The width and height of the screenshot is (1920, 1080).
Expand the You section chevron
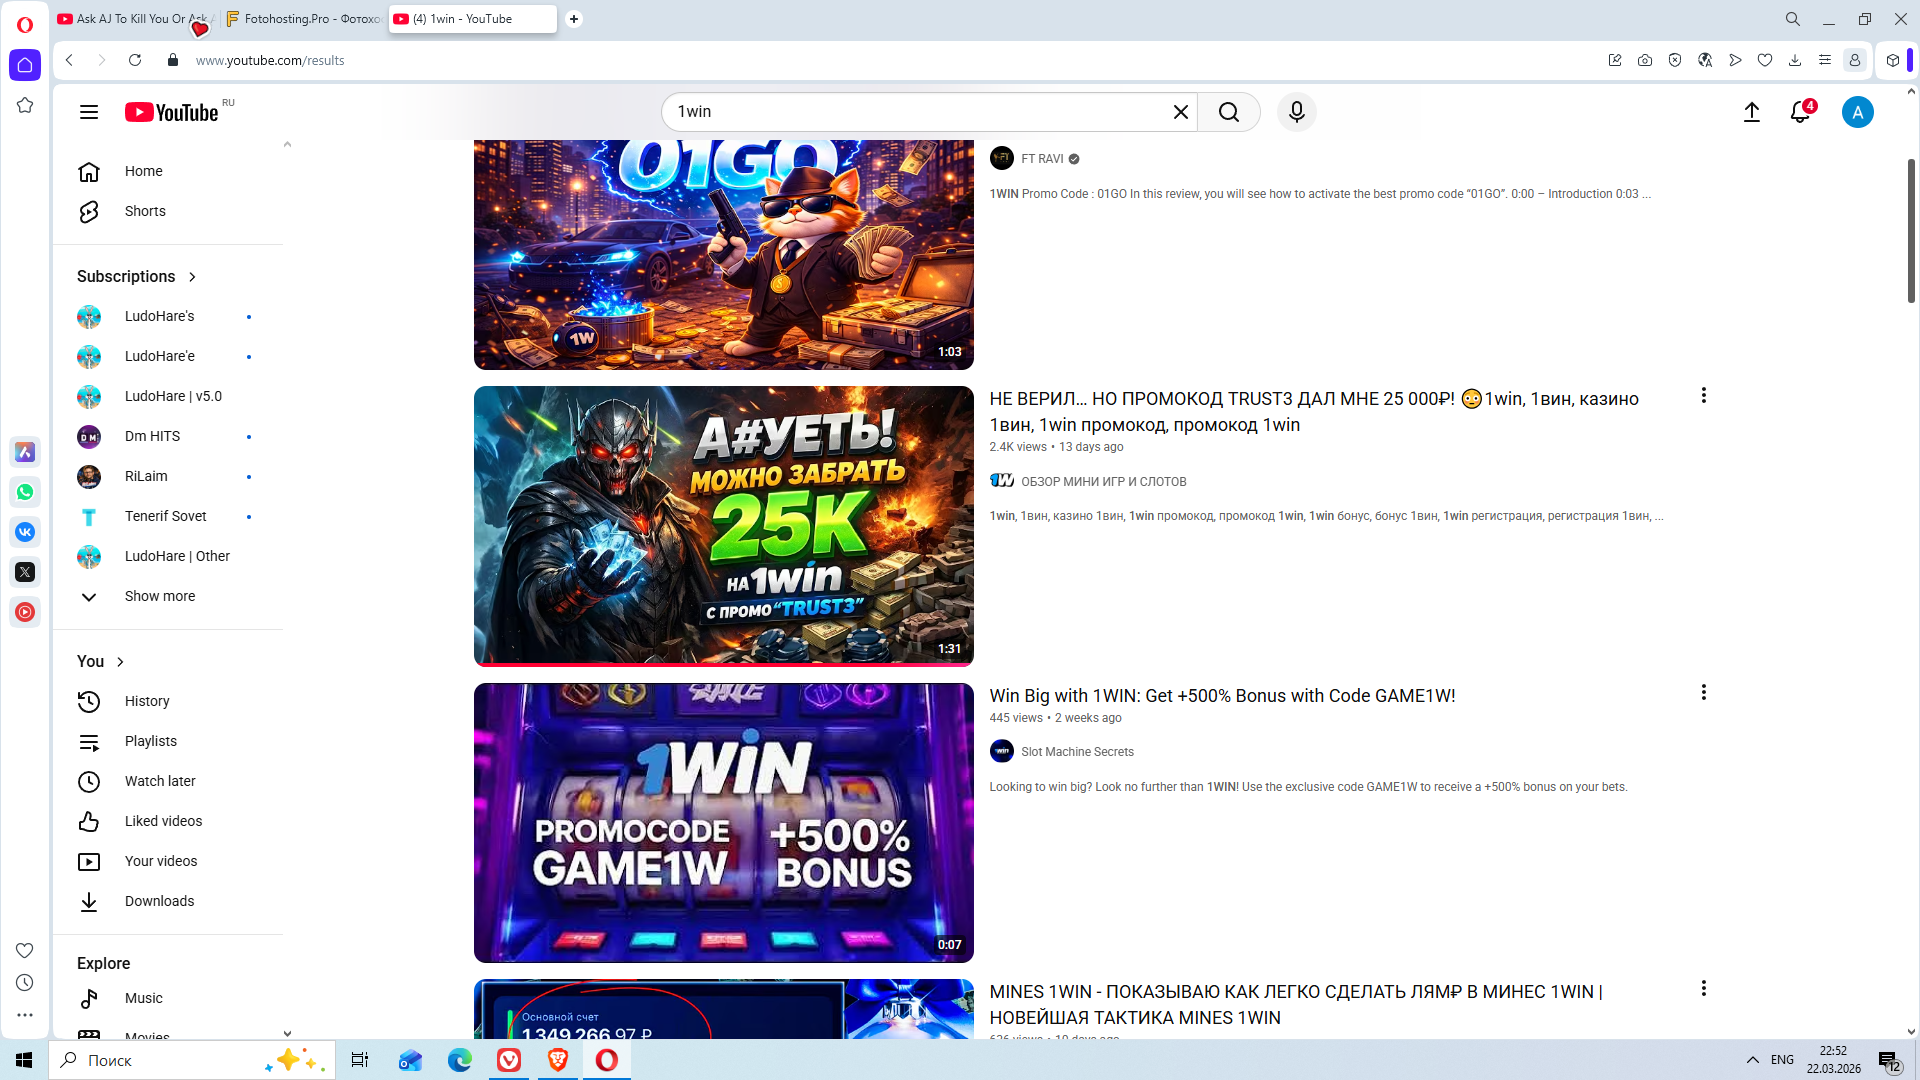click(120, 662)
